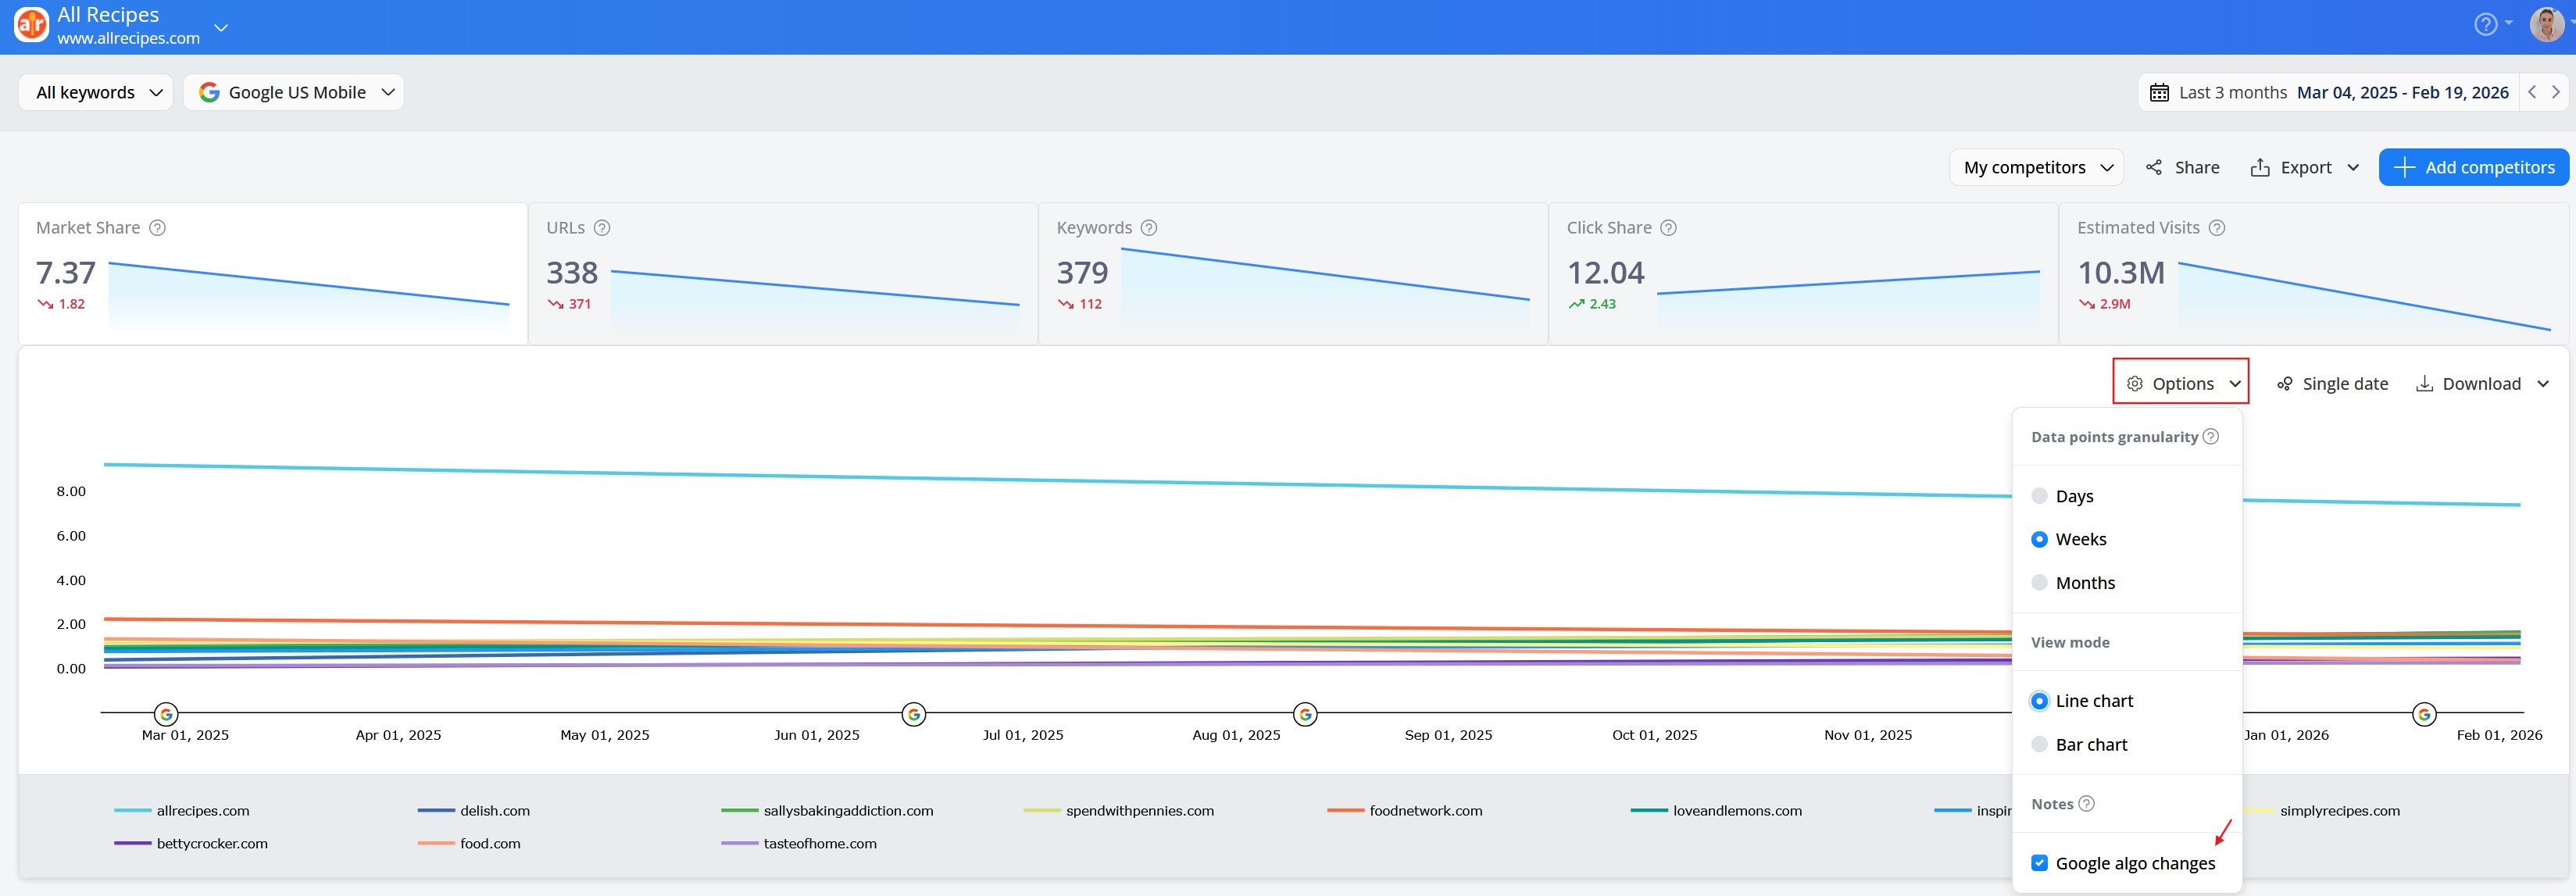Click the Single date button
The width and height of the screenshot is (2576, 896).
(2332, 384)
